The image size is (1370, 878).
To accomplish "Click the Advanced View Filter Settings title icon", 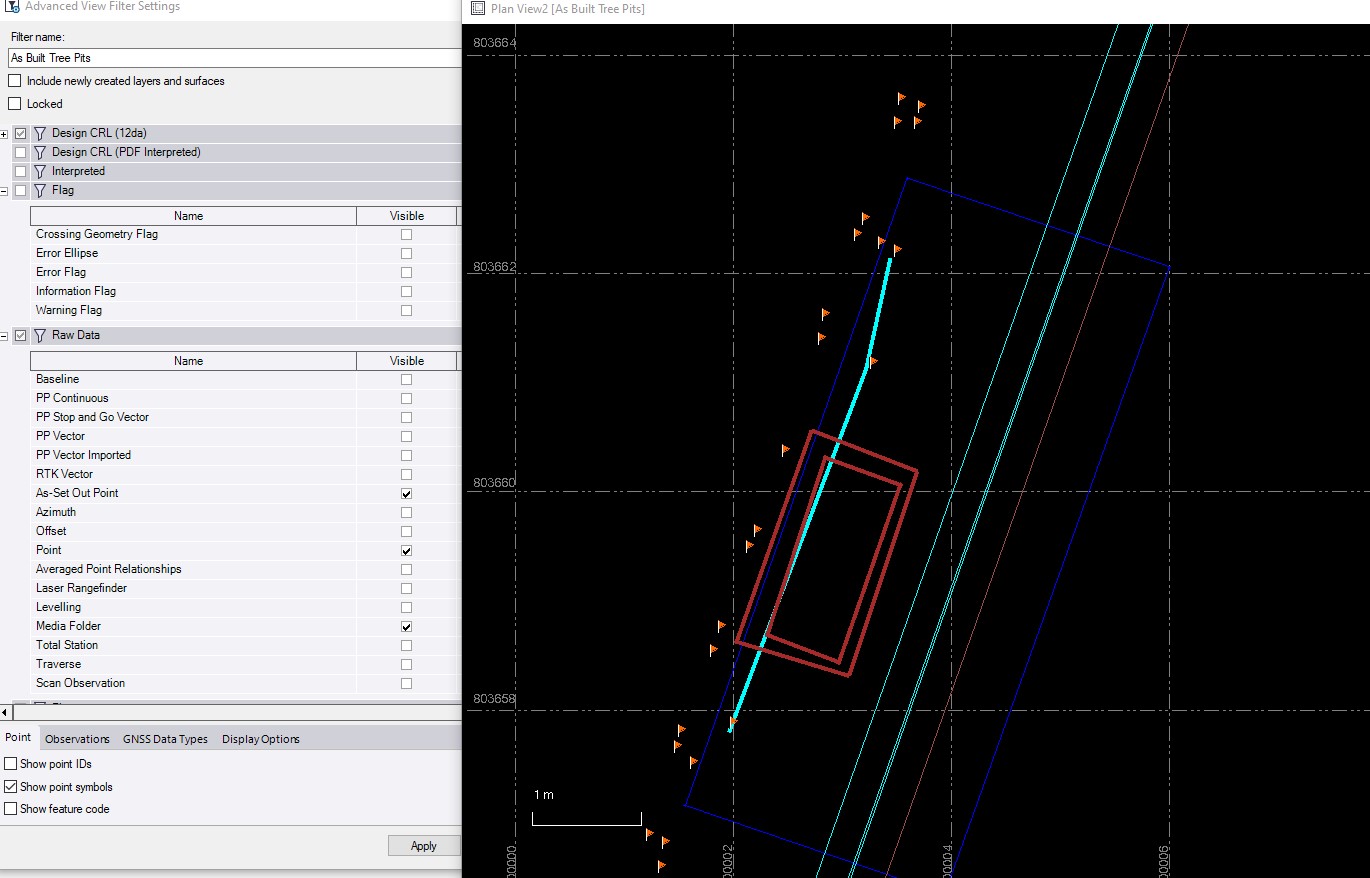I will point(12,7).
